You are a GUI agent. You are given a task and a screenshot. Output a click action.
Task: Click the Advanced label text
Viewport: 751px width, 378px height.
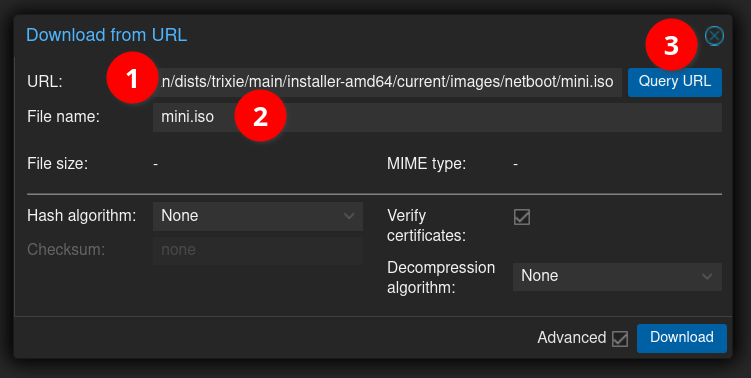(571, 337)
